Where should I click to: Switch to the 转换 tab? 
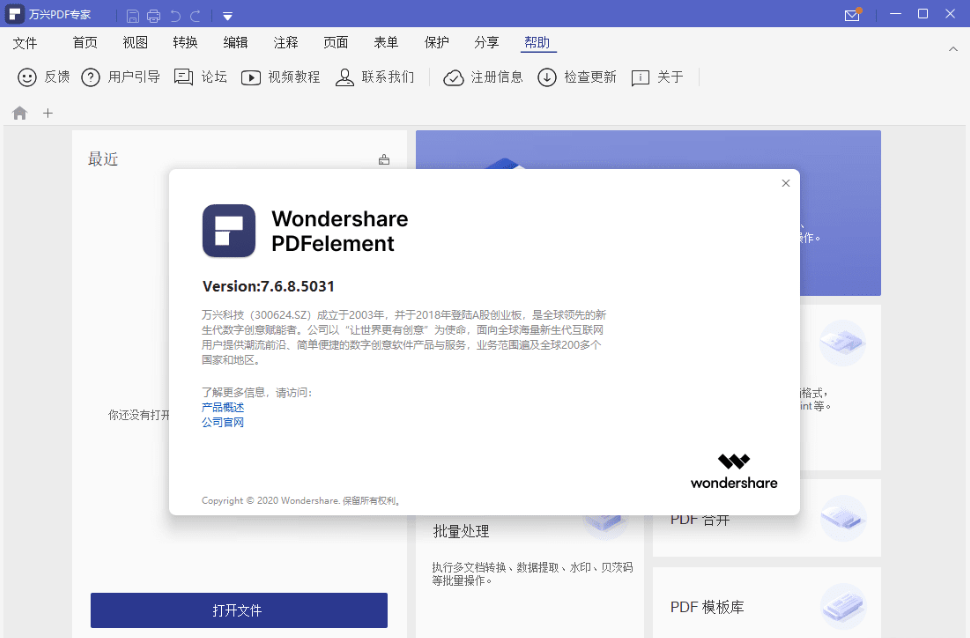coord(185,42)
